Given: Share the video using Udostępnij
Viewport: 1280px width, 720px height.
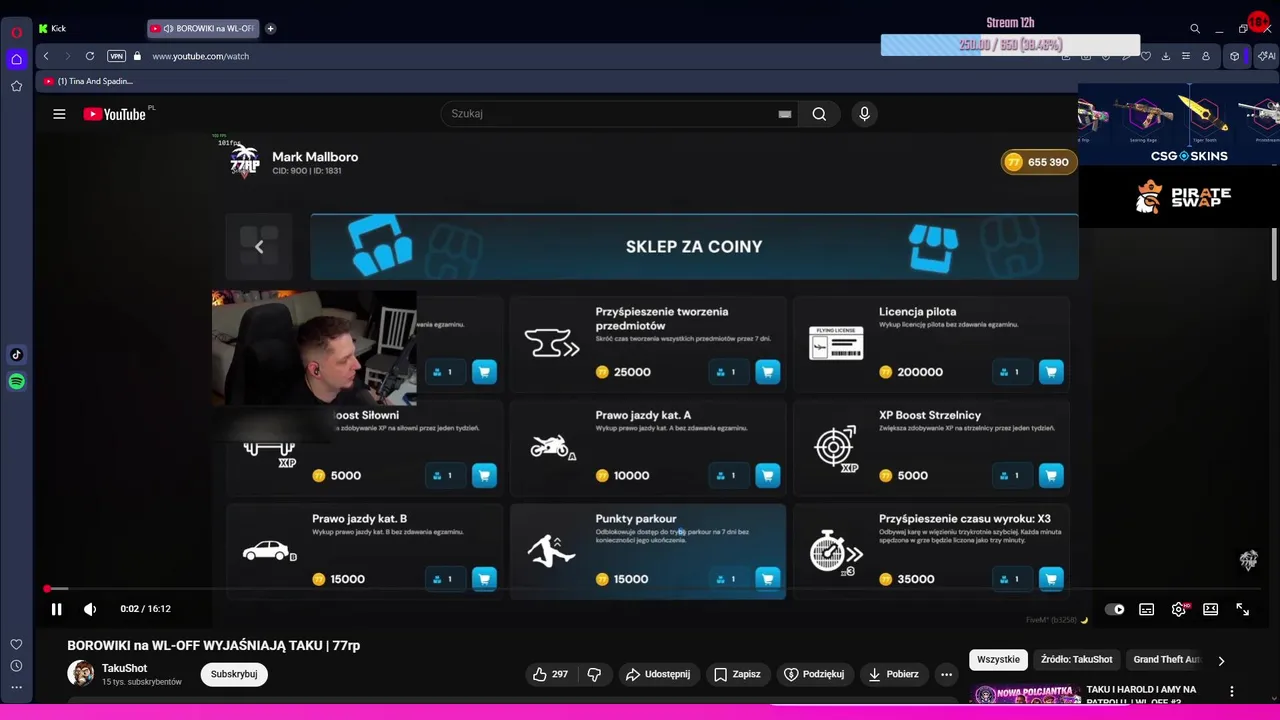Looking at the screenshot, I should (657, 674).
